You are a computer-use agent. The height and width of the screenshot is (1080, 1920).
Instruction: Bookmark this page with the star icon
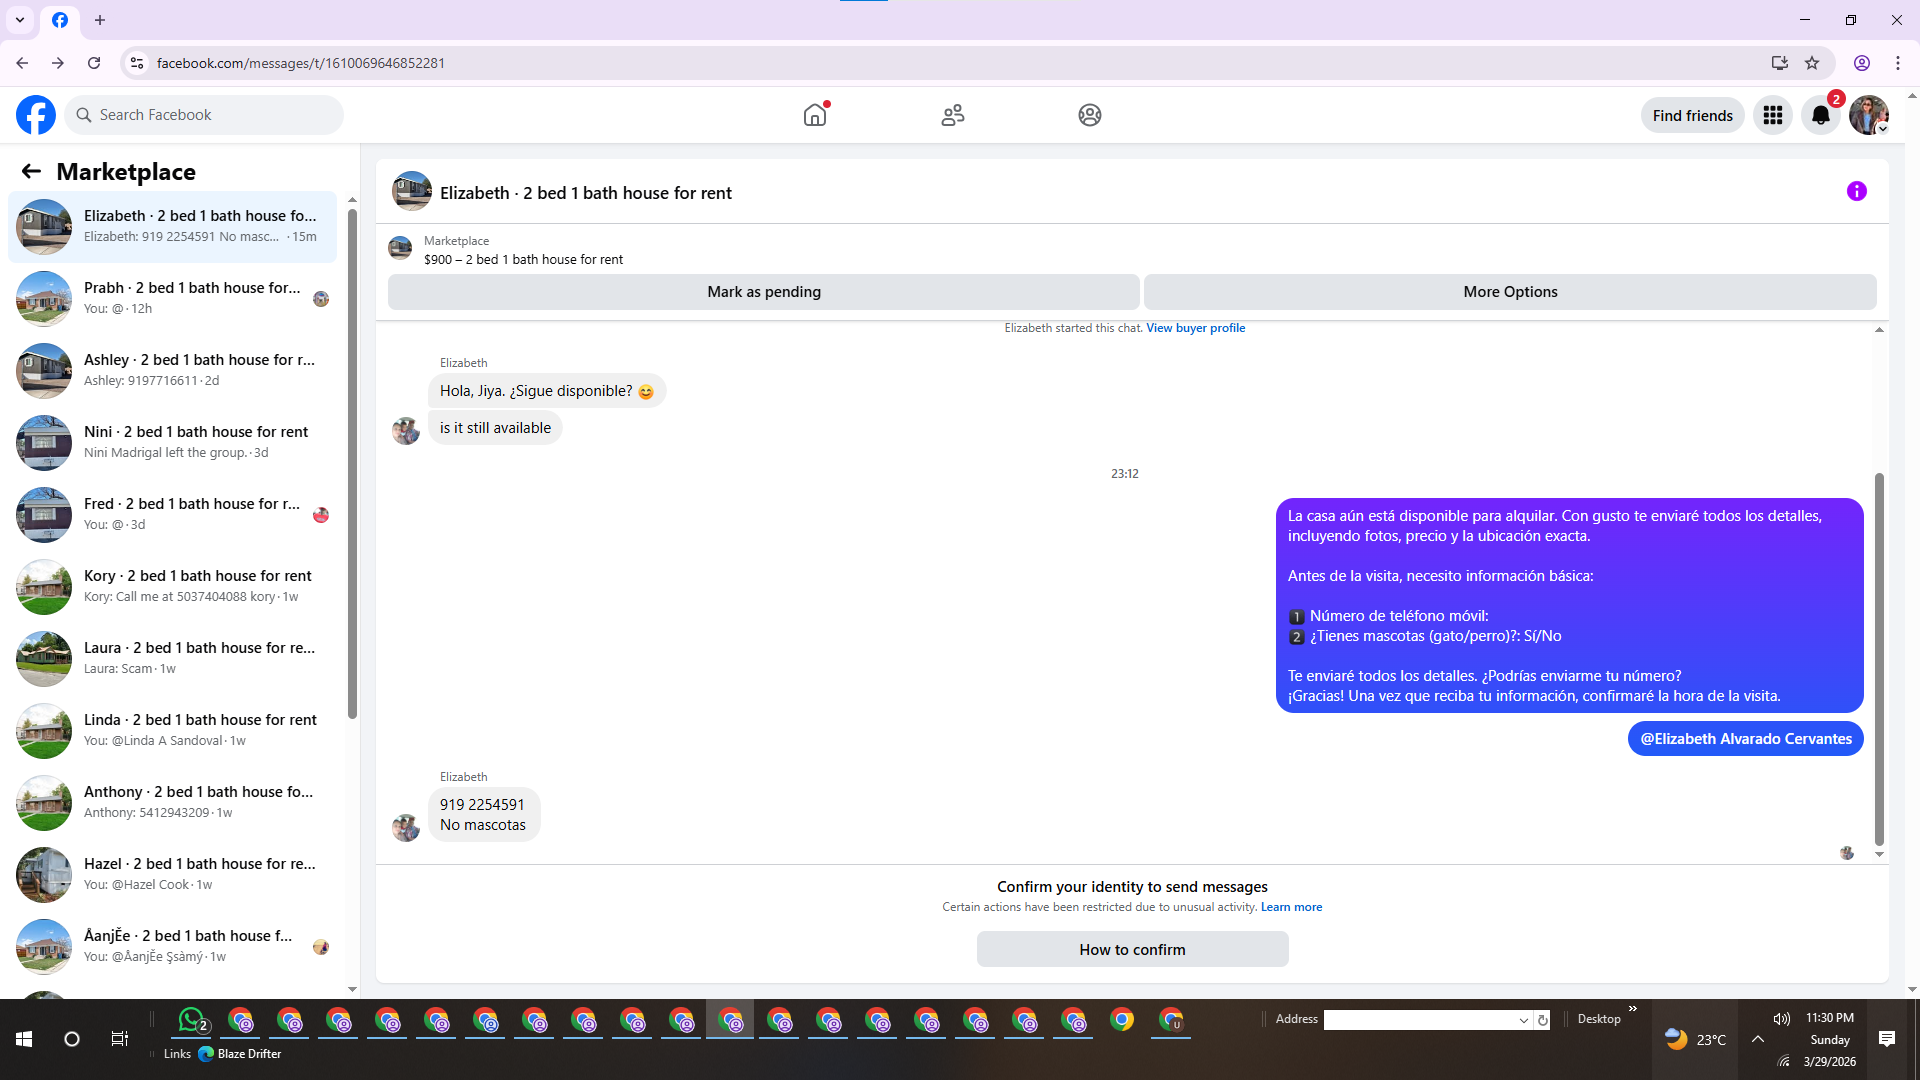click(x=1812, y=63)
